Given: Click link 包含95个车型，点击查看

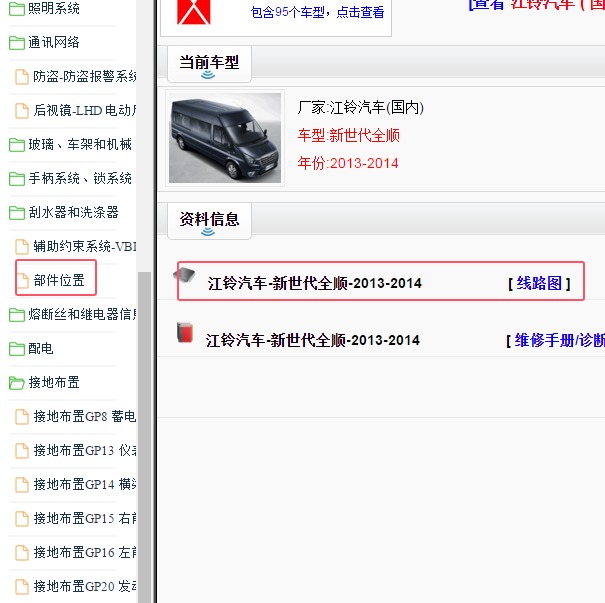Looking at the screenshot, I should click(x=318, y=12).
